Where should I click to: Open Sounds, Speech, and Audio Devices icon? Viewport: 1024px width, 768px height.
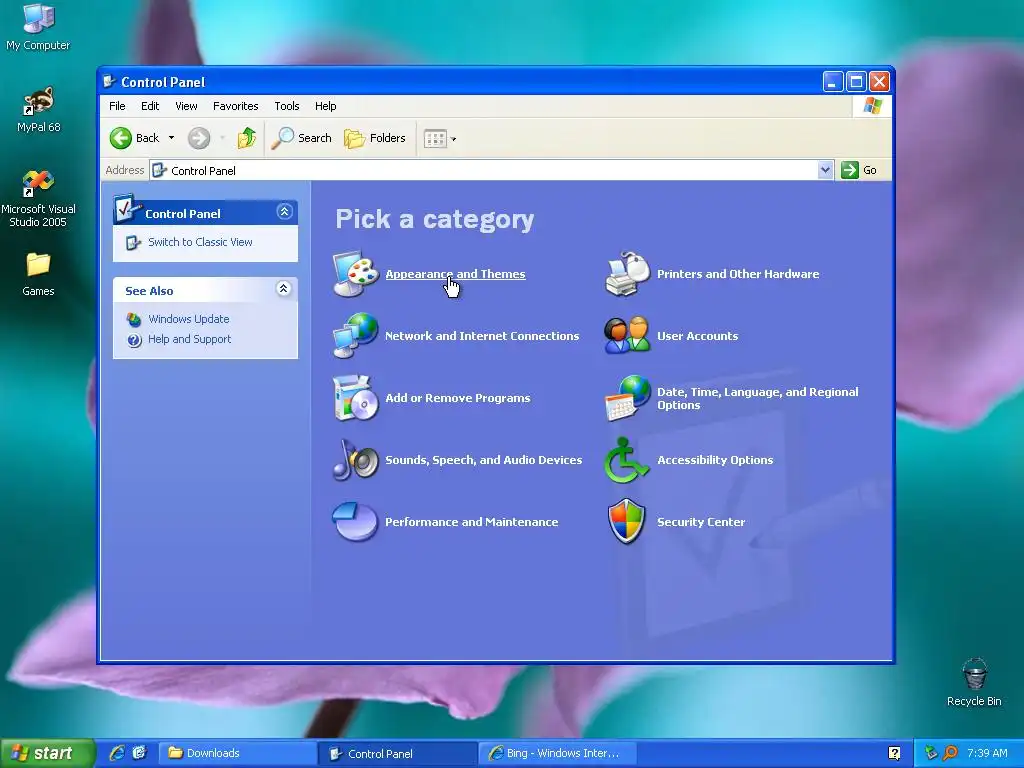pos(356,460)
